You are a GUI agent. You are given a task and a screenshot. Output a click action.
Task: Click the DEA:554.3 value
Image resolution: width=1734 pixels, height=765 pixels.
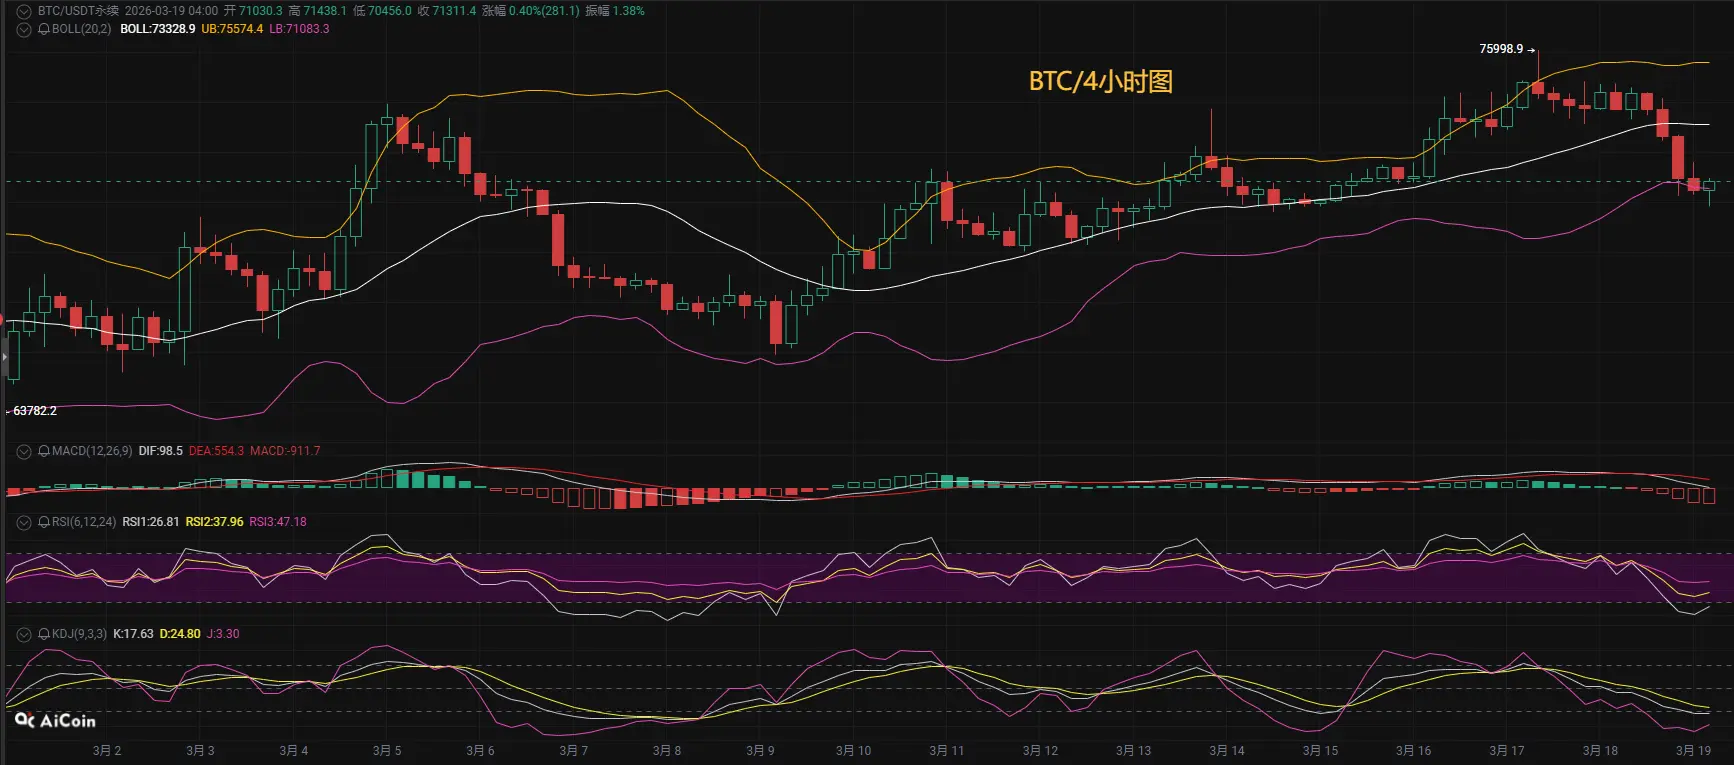pyautogui.click(x=216, y=451)
